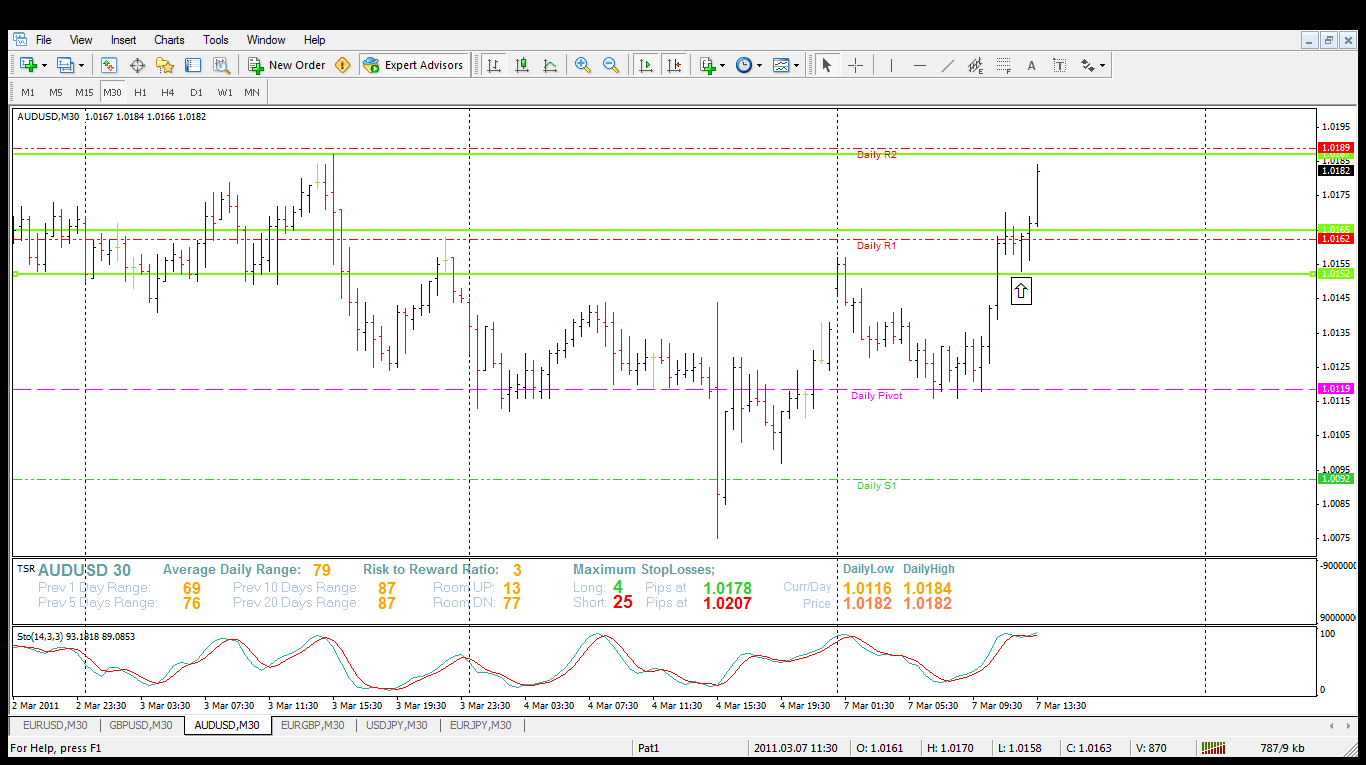This screenshot has height=765, width=1366.
Task: Open the Tools menu
Action: point(216,40)
